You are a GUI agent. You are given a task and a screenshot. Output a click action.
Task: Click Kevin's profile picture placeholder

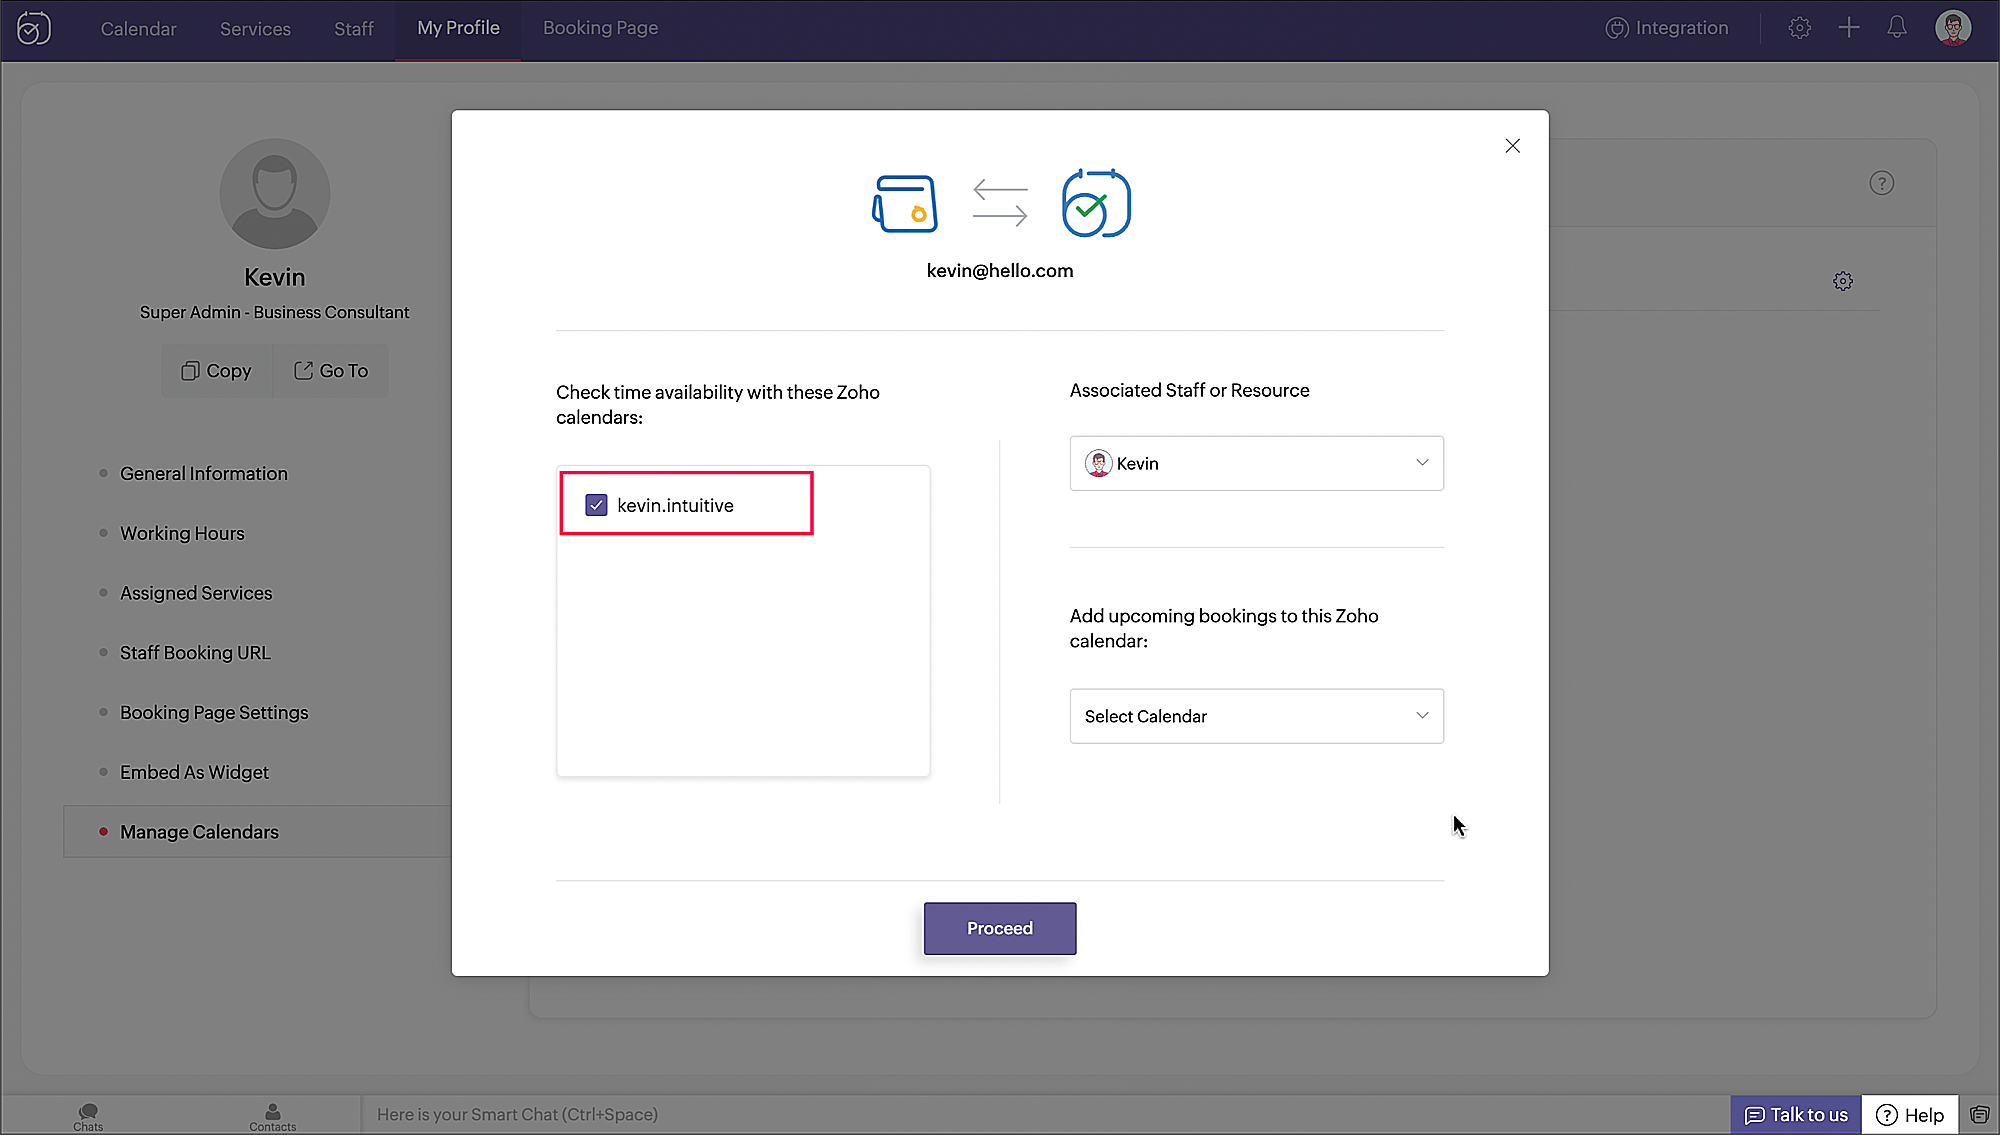(274, 194)
